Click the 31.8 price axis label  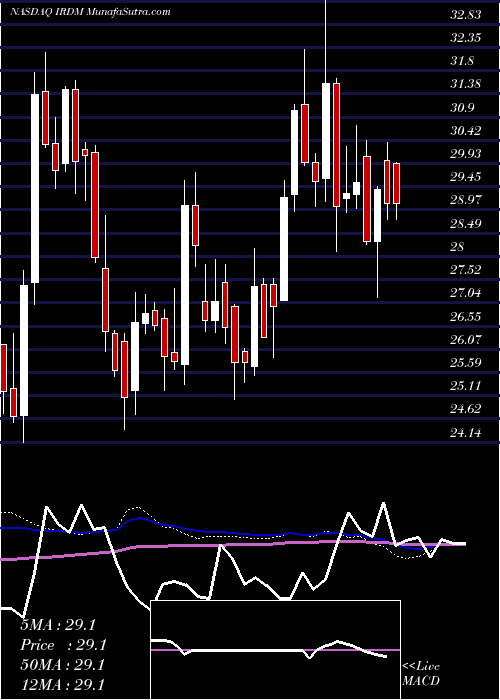coord(462,61)
